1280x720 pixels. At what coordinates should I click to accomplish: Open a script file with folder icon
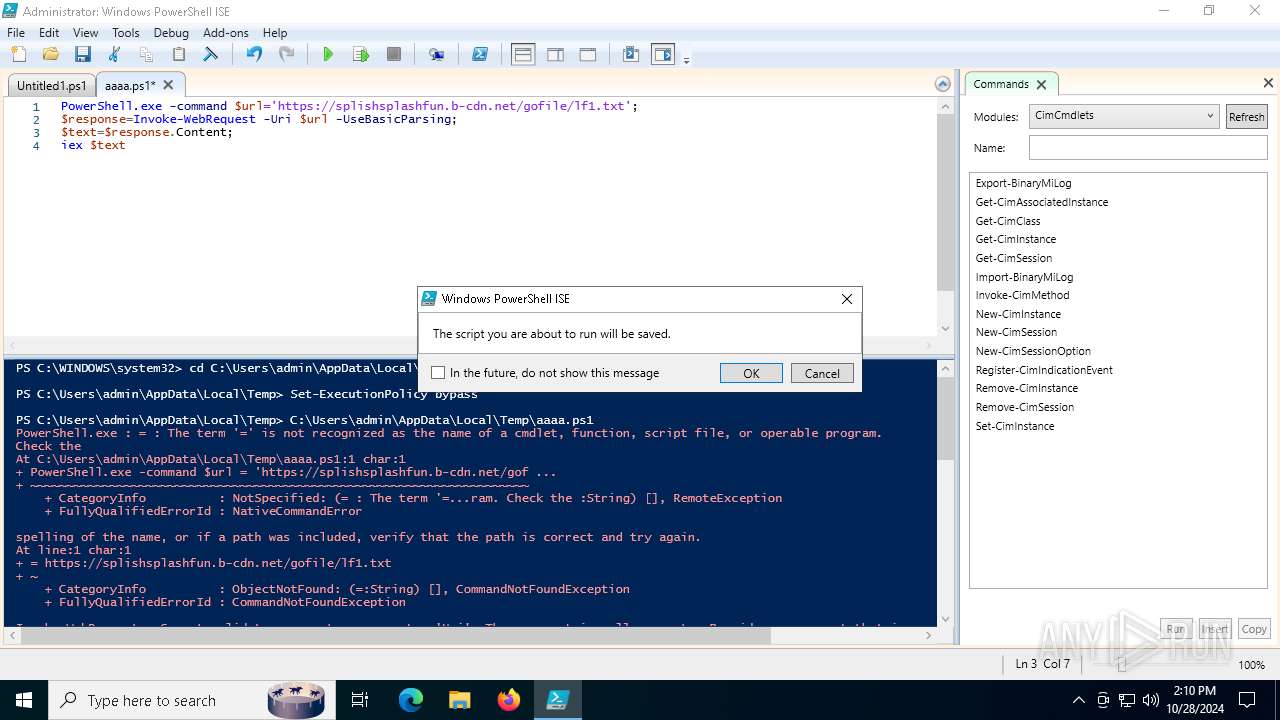(x=51, y=55)
